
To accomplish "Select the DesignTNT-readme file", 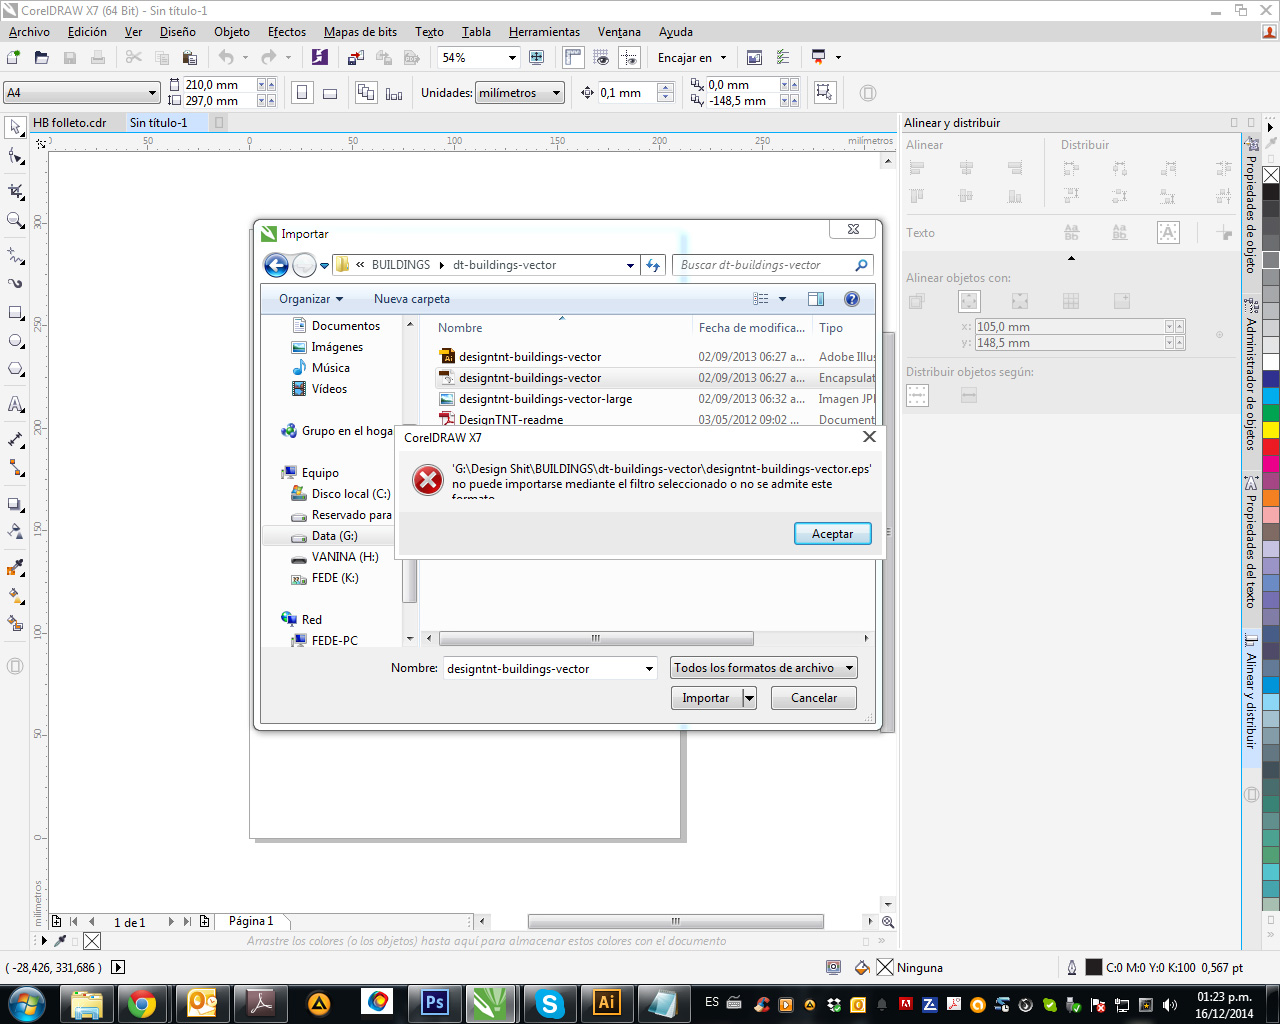I will [510, 420].
